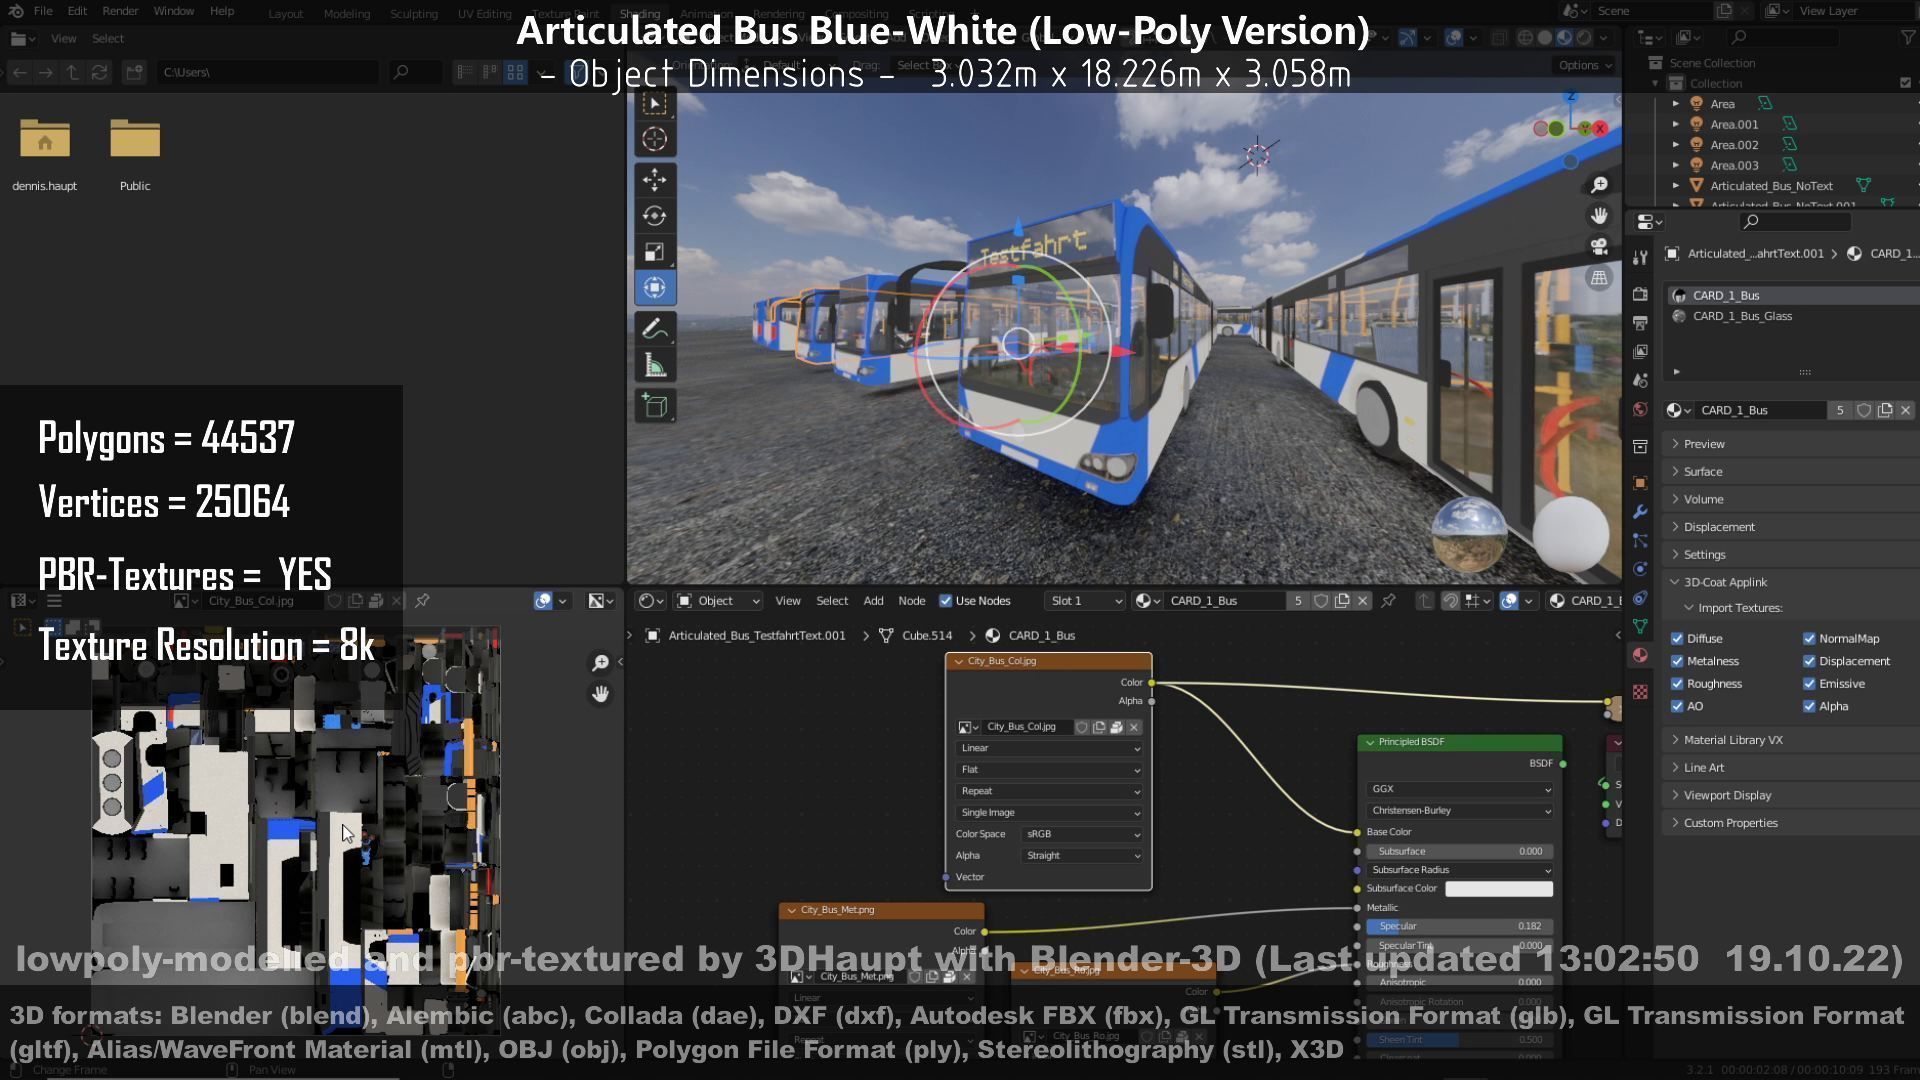Open the Edit menu

(77, 11)
